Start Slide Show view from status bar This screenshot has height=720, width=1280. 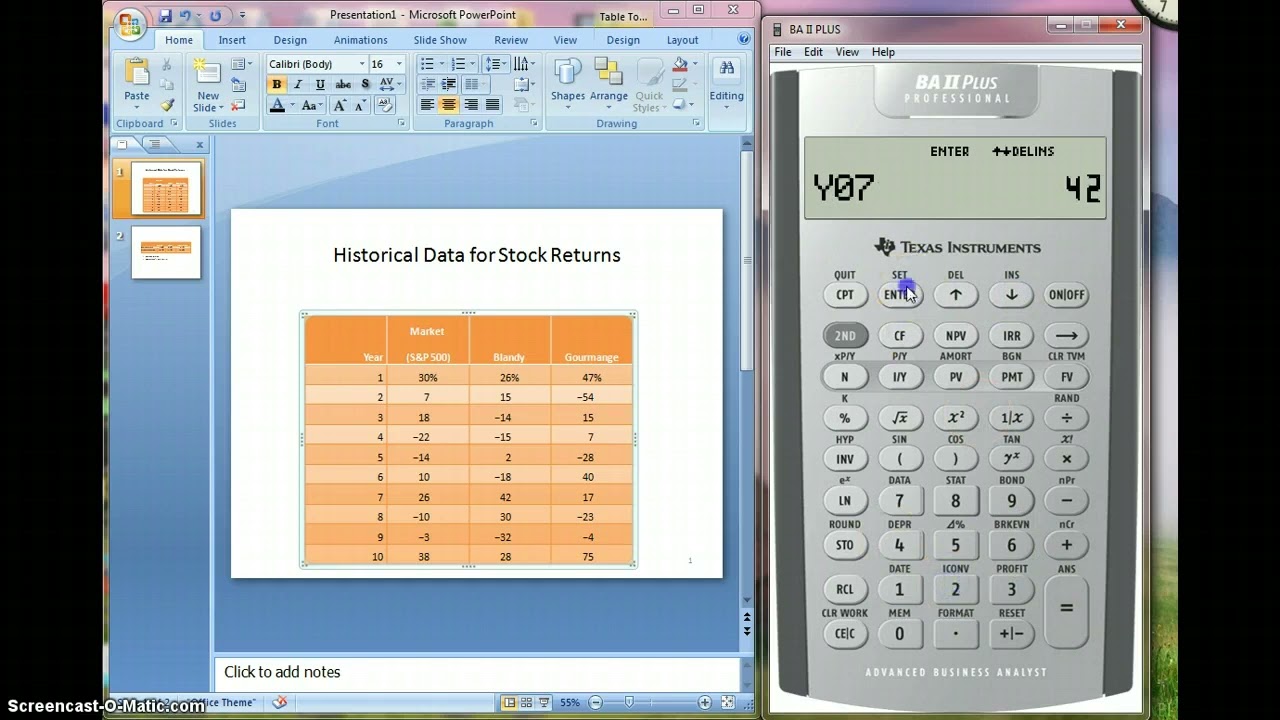543,703
